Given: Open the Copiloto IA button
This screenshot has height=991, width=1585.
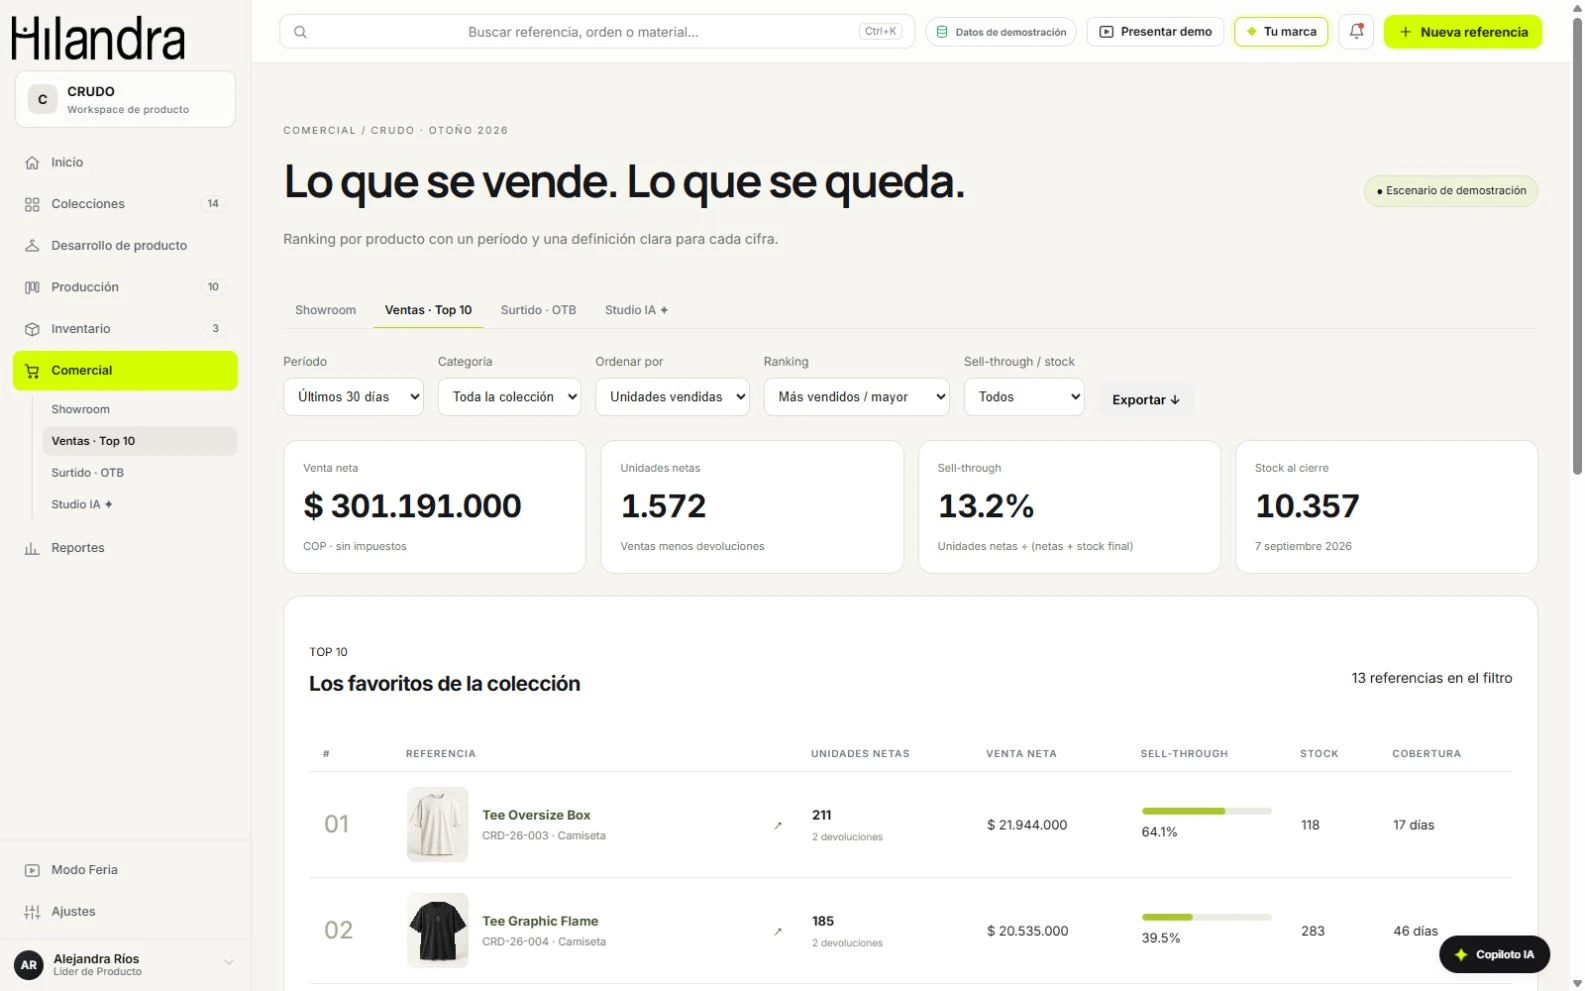Looking at the screenshot, I should (x=1494, y=955).
